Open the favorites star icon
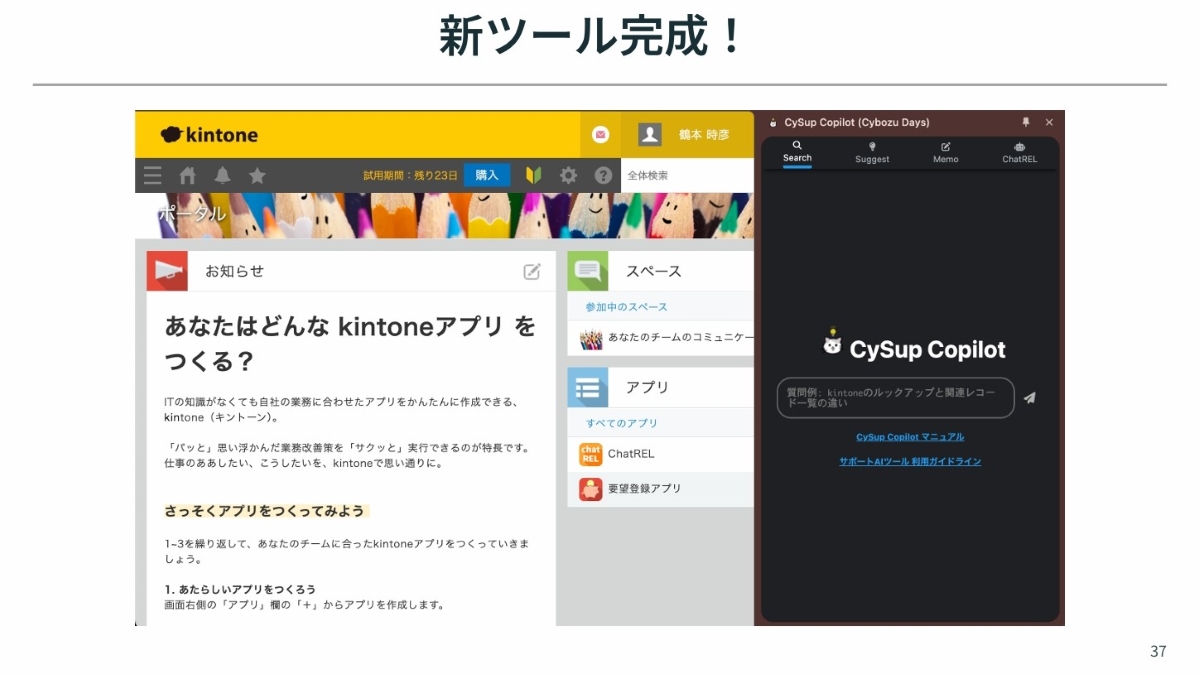This screenshot has width=1200, height=675. (257, 176)
